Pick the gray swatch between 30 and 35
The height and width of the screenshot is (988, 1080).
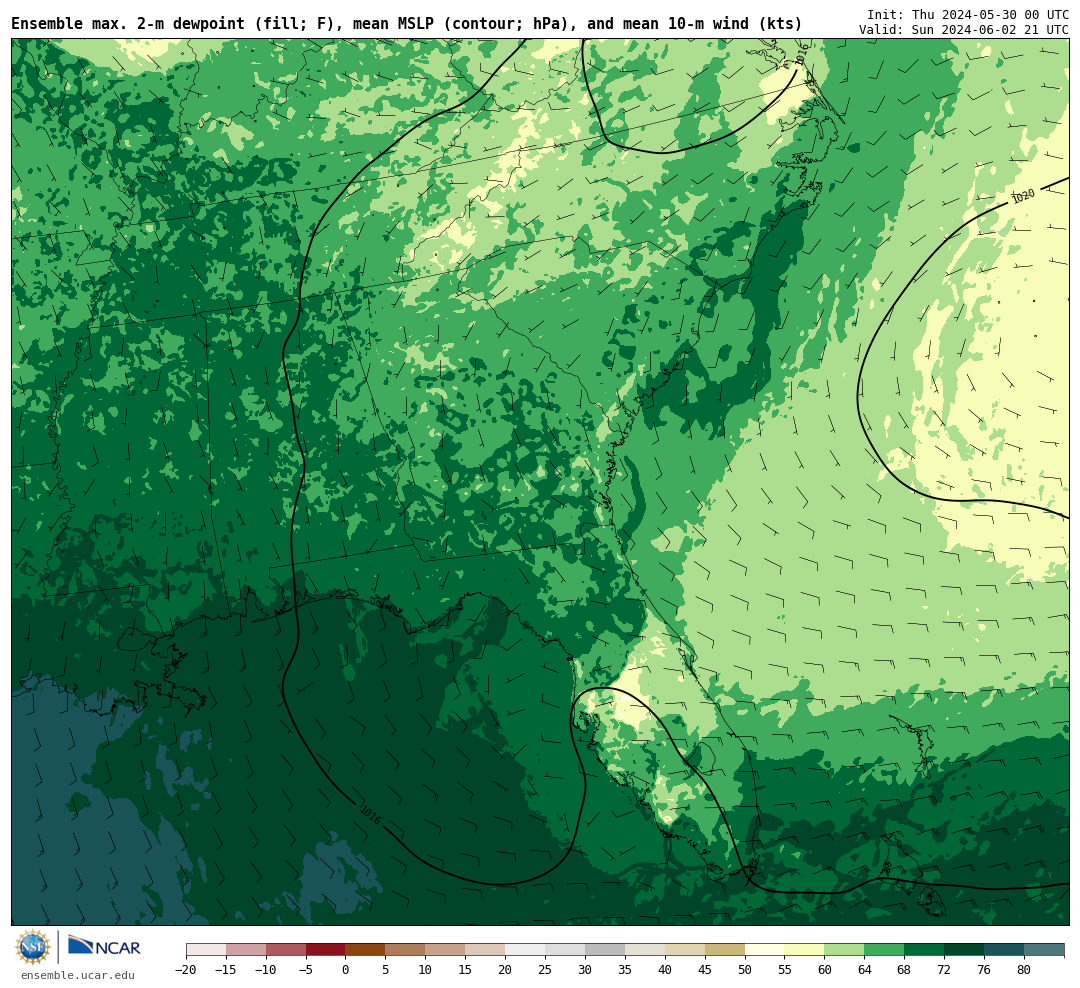(605, 950)
